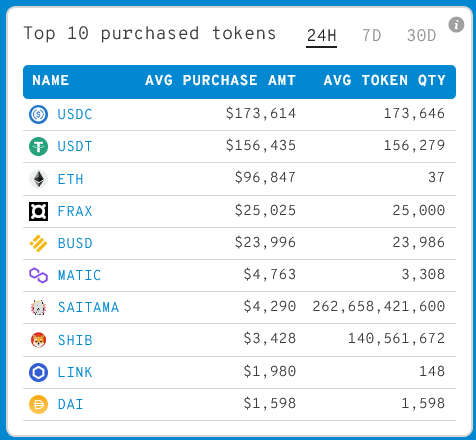Image resolution: width=476 pixels, height=440 pixels.
Task: Click the NAME column header
Action: [x=50, y=80]
